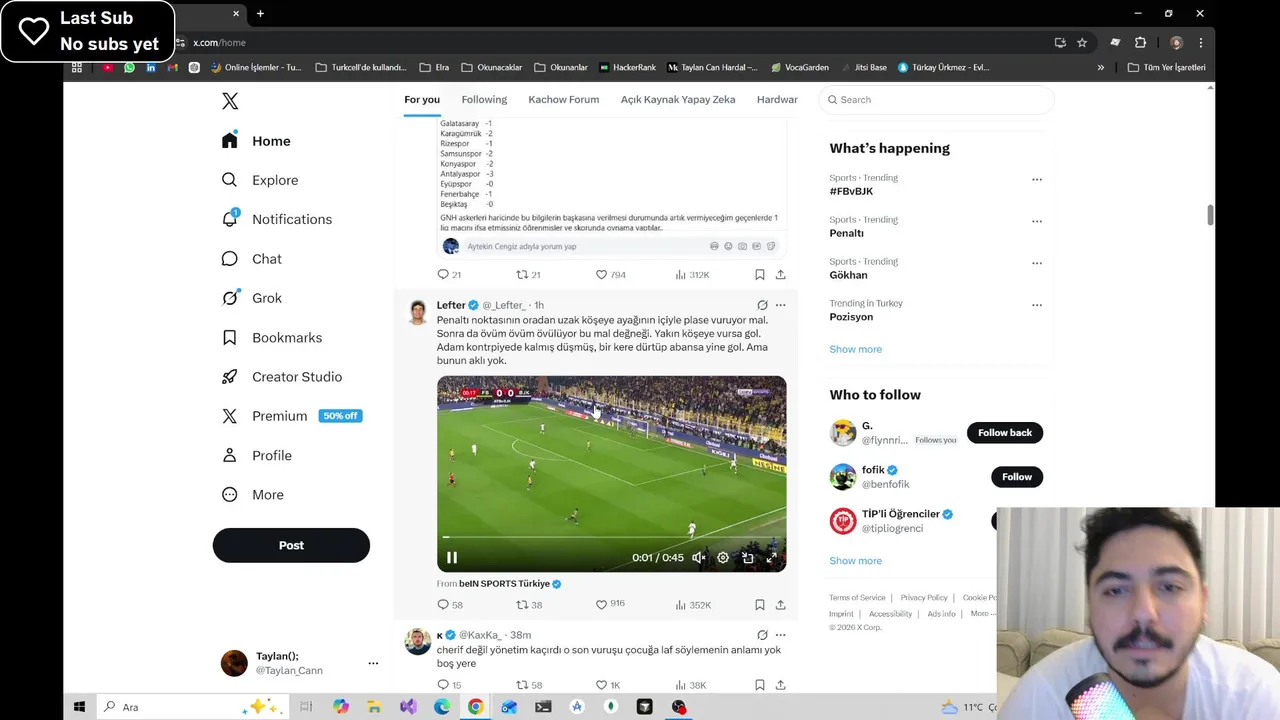Screen dimensions: 1280x720
Task: Open HackerRank bookmark in bookmarks bar
Action: (x=628, y=68)
